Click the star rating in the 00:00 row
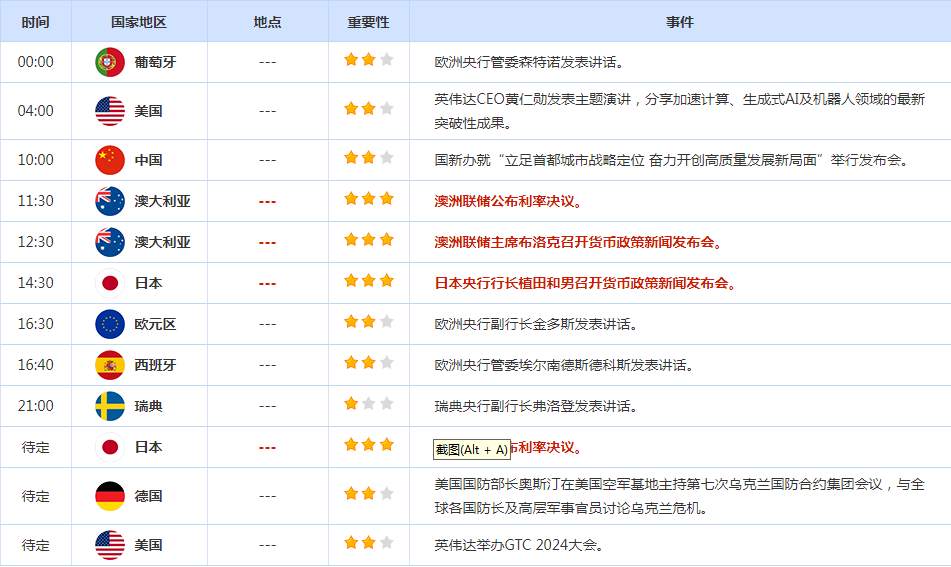The height and width of the screenshot is (567, 951). pos(369,59)
